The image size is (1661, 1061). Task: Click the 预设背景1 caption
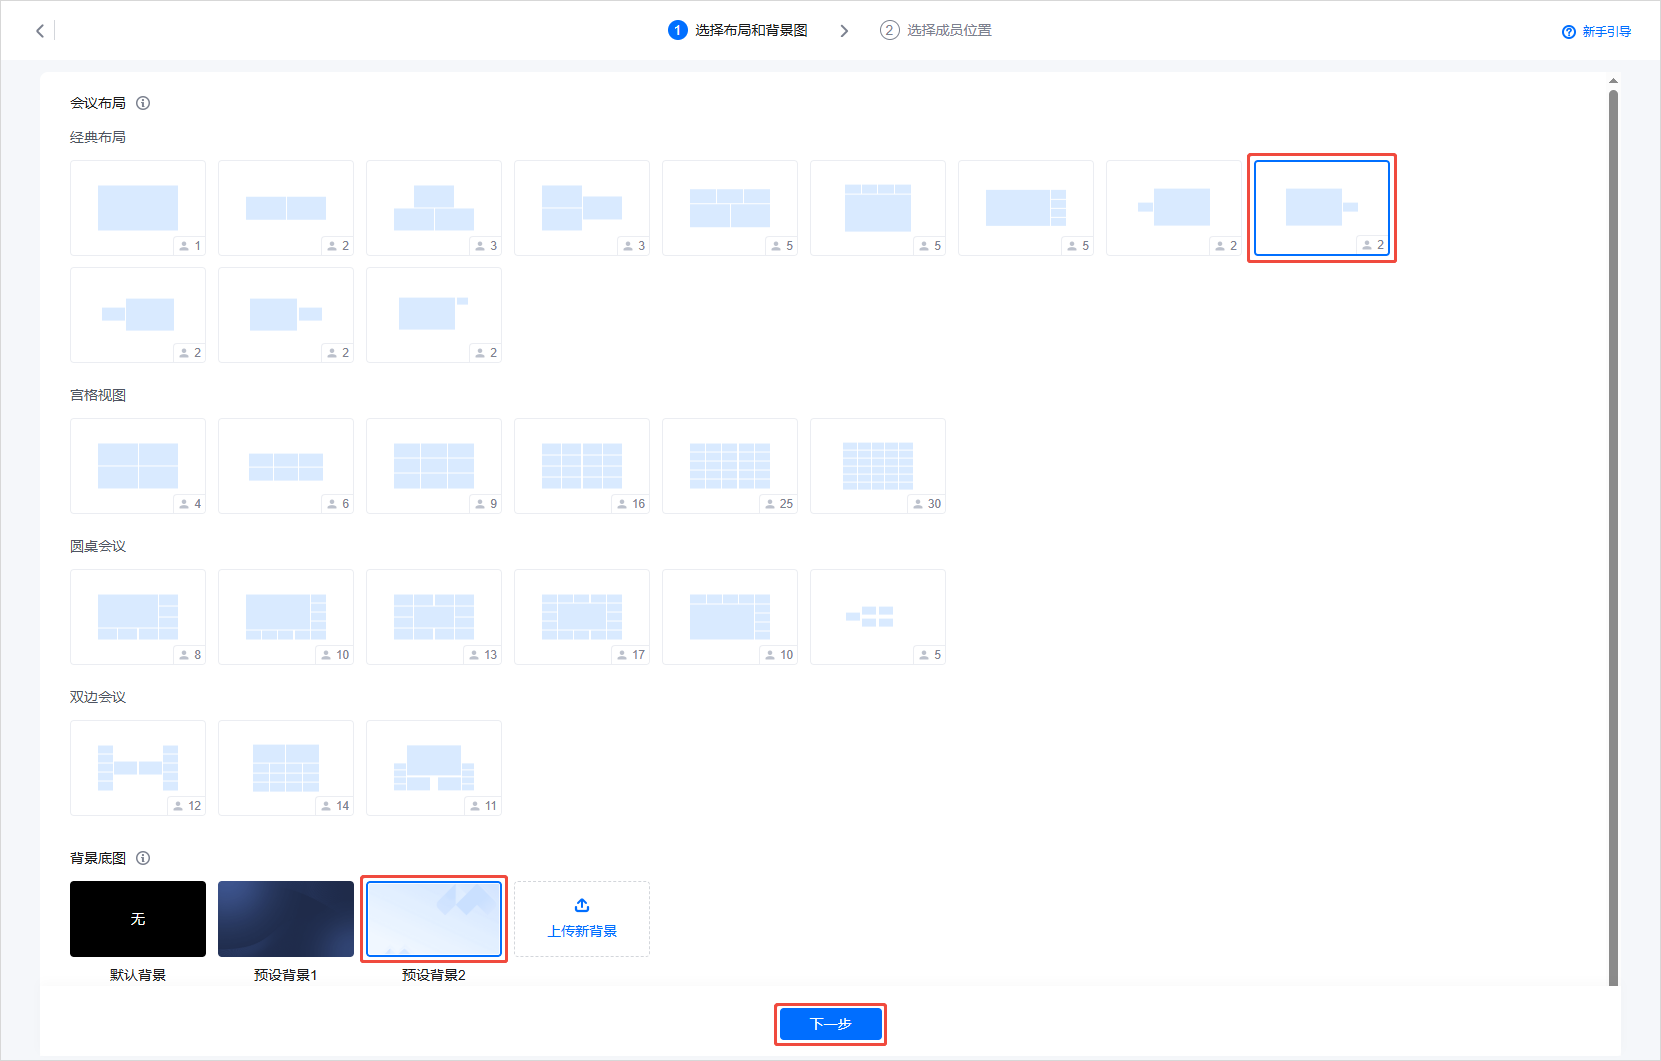286,975
